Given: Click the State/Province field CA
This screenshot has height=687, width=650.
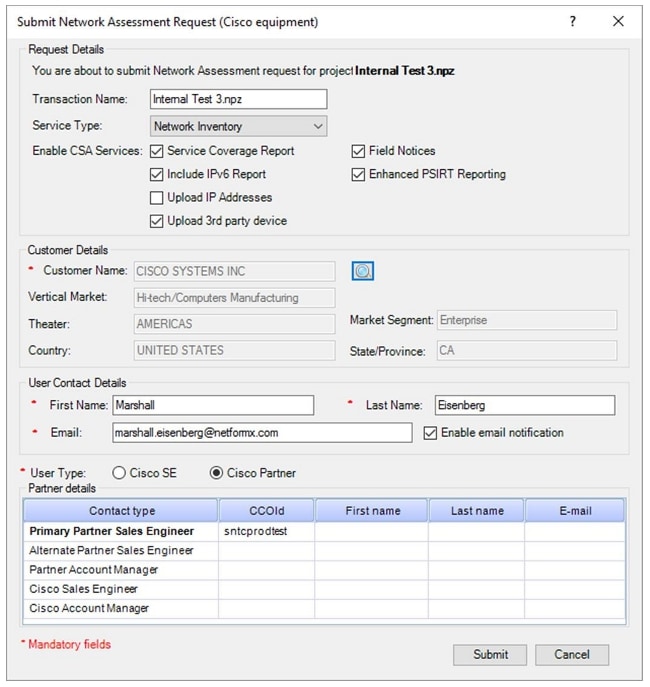Looking at the screenshot, I should tap(527, 351).
